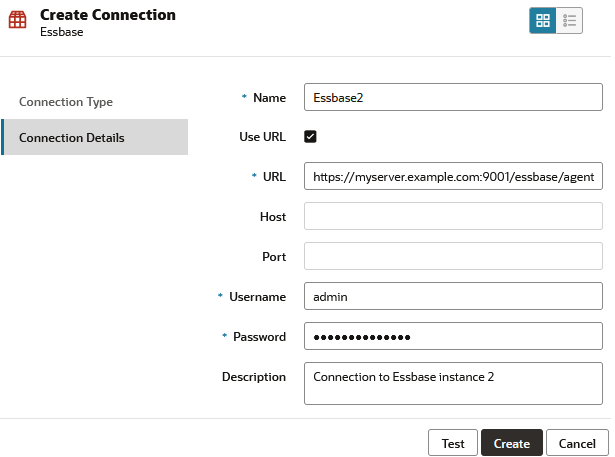
Task: Open the Connection Type step
Action: click(66, 102)
